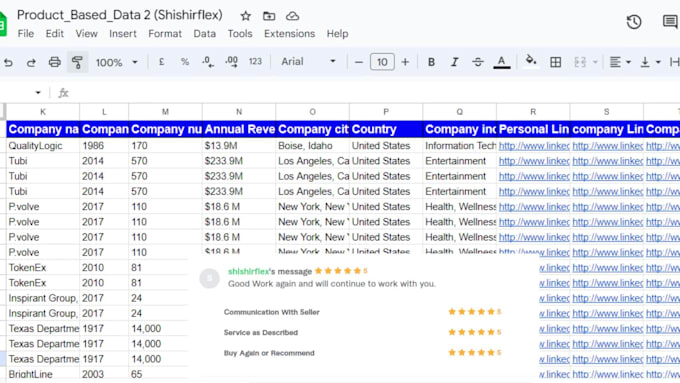
Task: Open the Format menu
Action: (x=165, y=34)
